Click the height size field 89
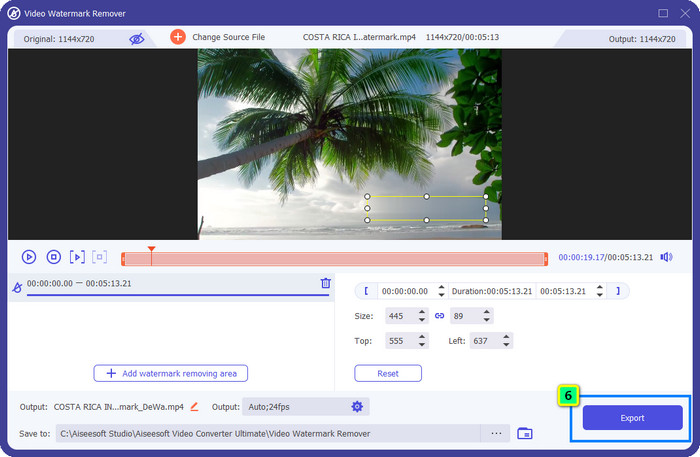 click(x=465, y=316)
